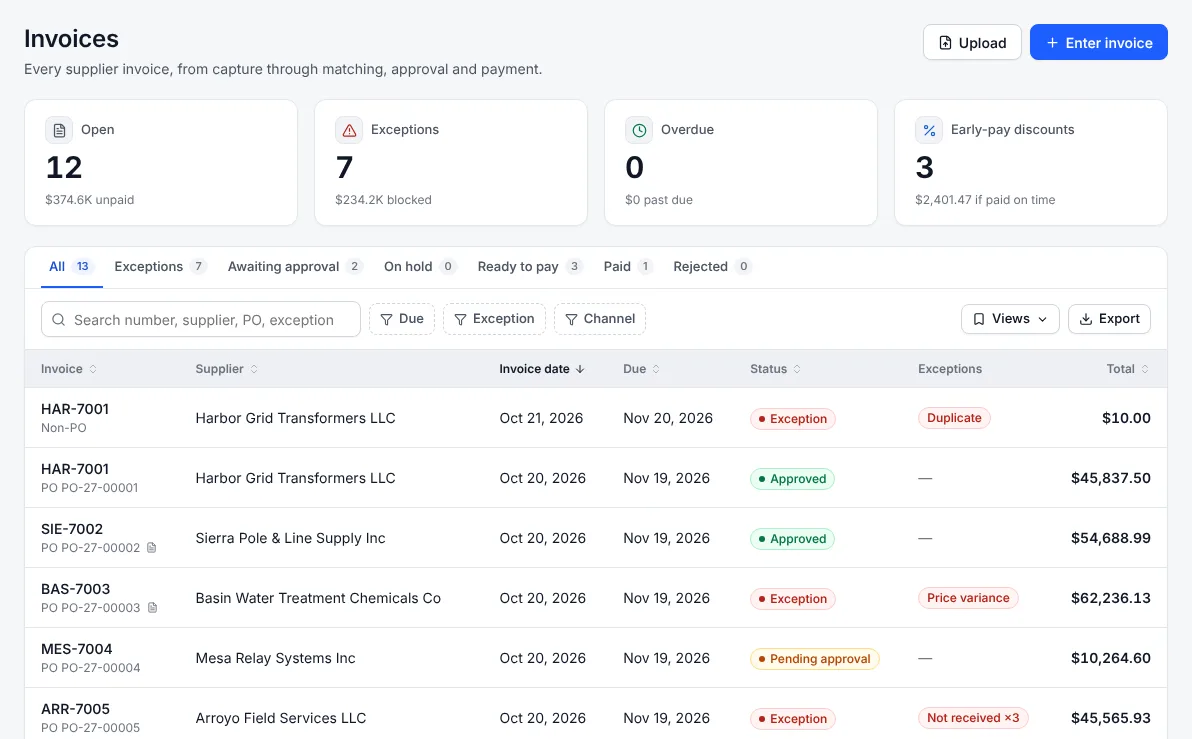
Task: Click the Enter invoice button
Action: (1098, 43)
